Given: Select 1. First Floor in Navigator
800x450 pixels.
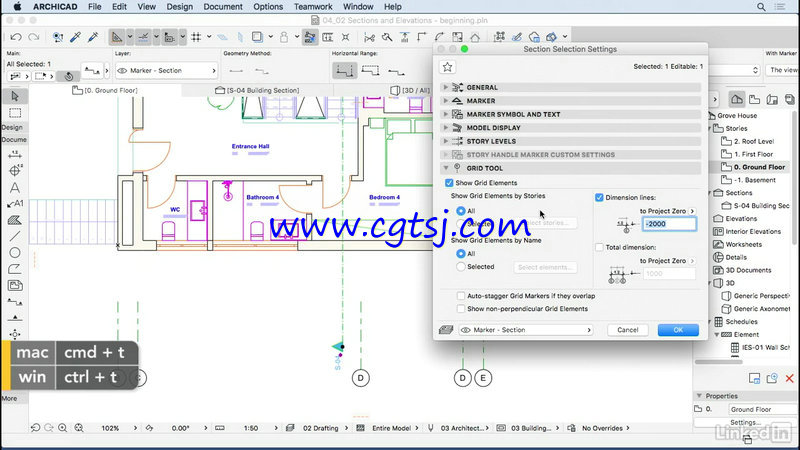Looking at the screenshot, I should click(x=754, y=154).
